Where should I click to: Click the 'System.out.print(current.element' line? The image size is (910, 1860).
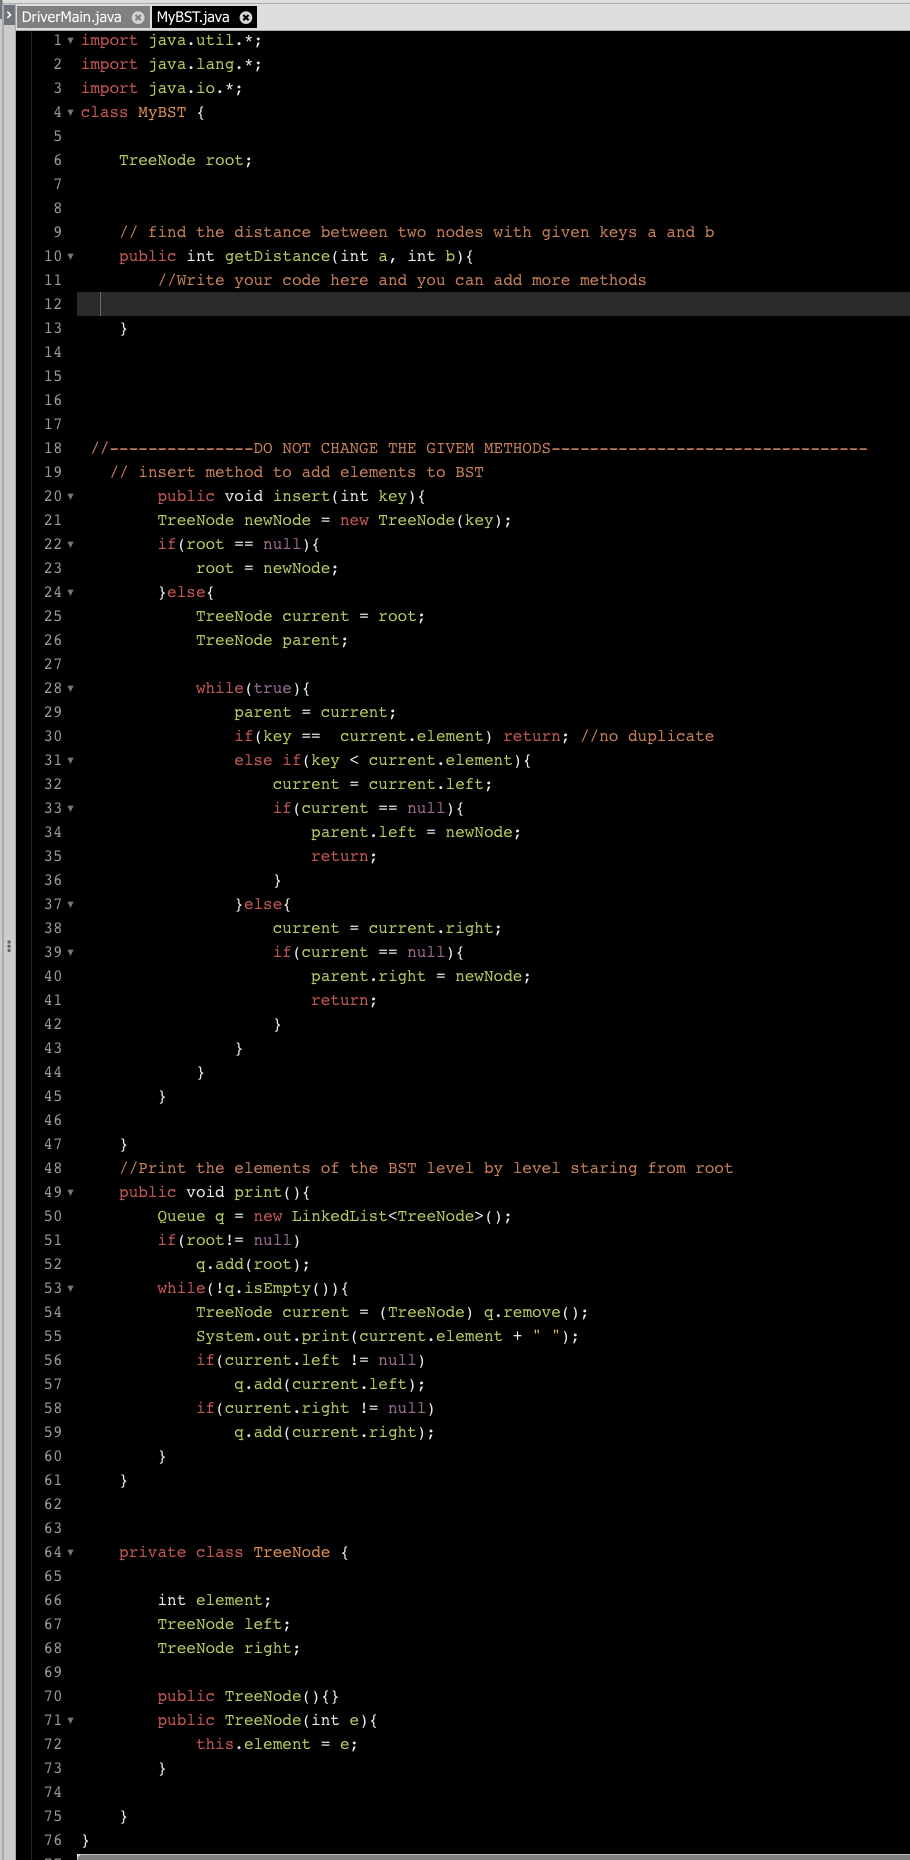tap(387, 1336)
